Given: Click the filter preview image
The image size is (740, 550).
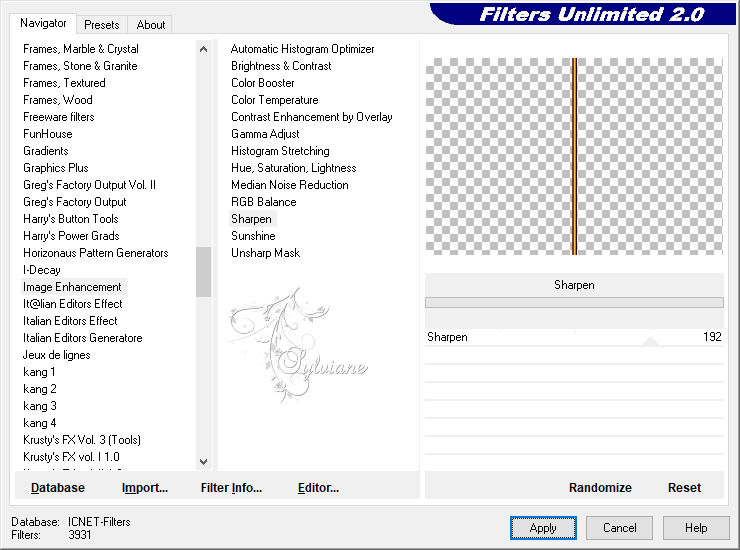Looking at the screenshot, I should pos(574,156).
